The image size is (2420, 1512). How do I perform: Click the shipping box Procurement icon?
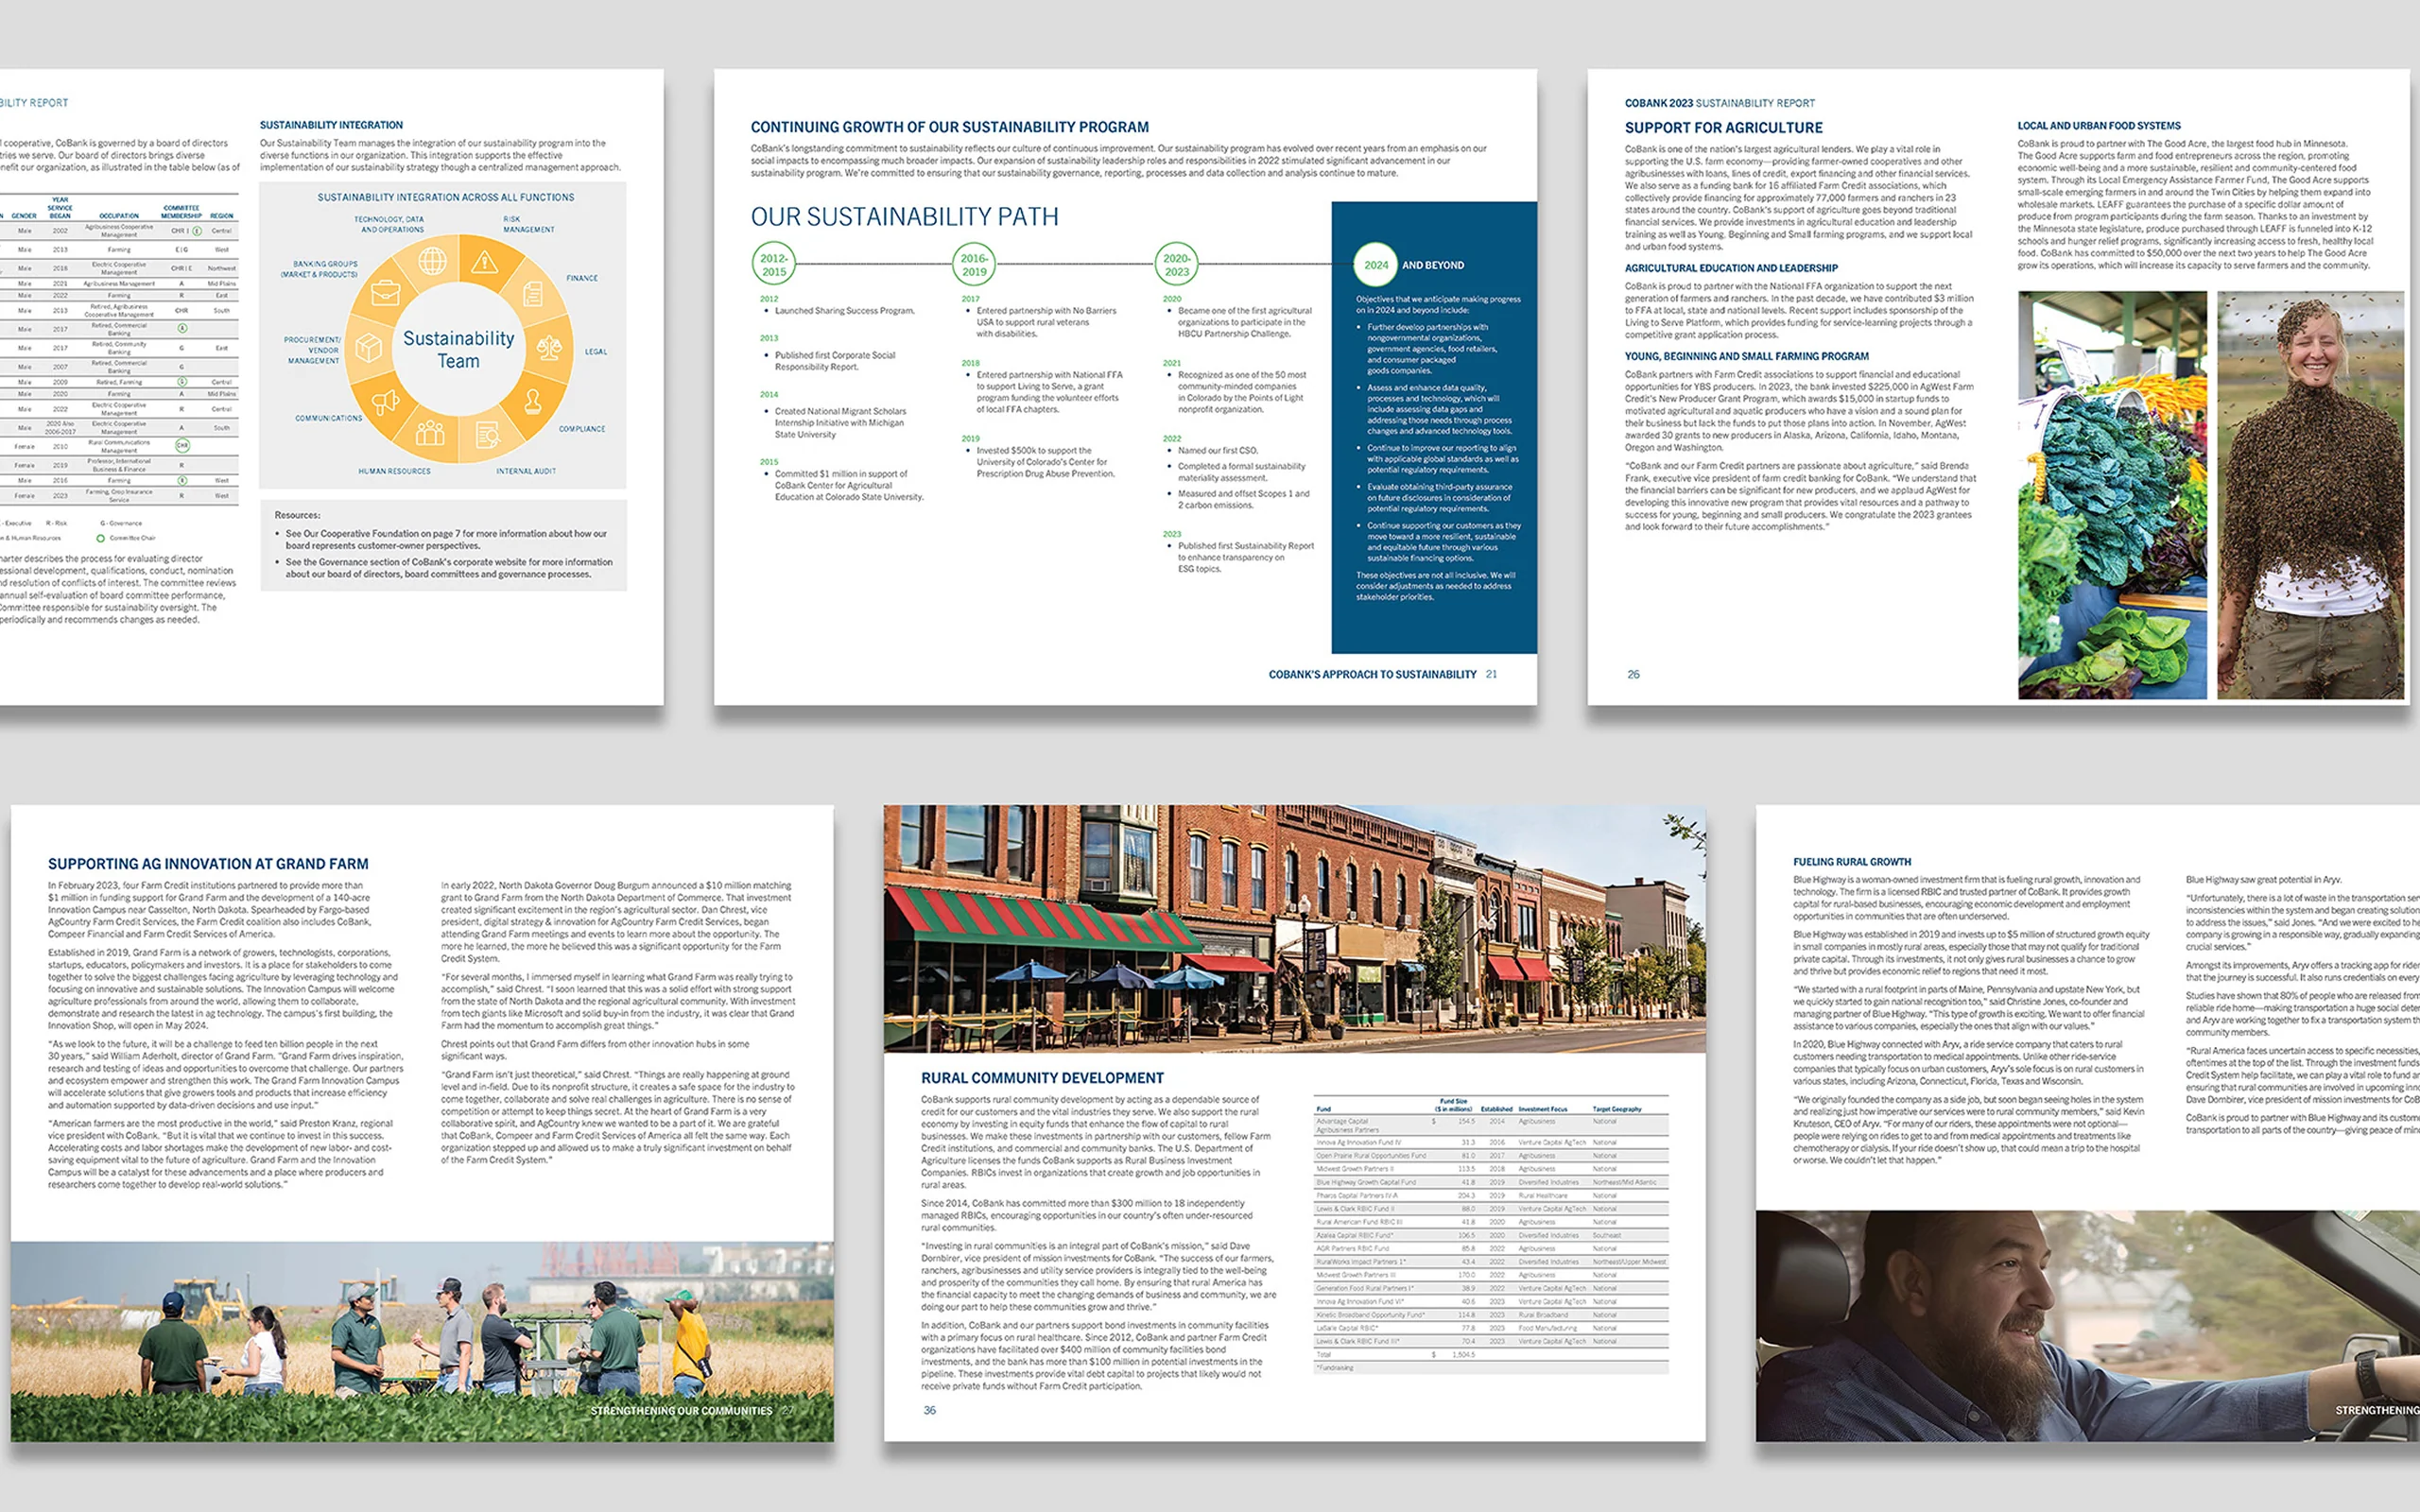coord(369,347)
